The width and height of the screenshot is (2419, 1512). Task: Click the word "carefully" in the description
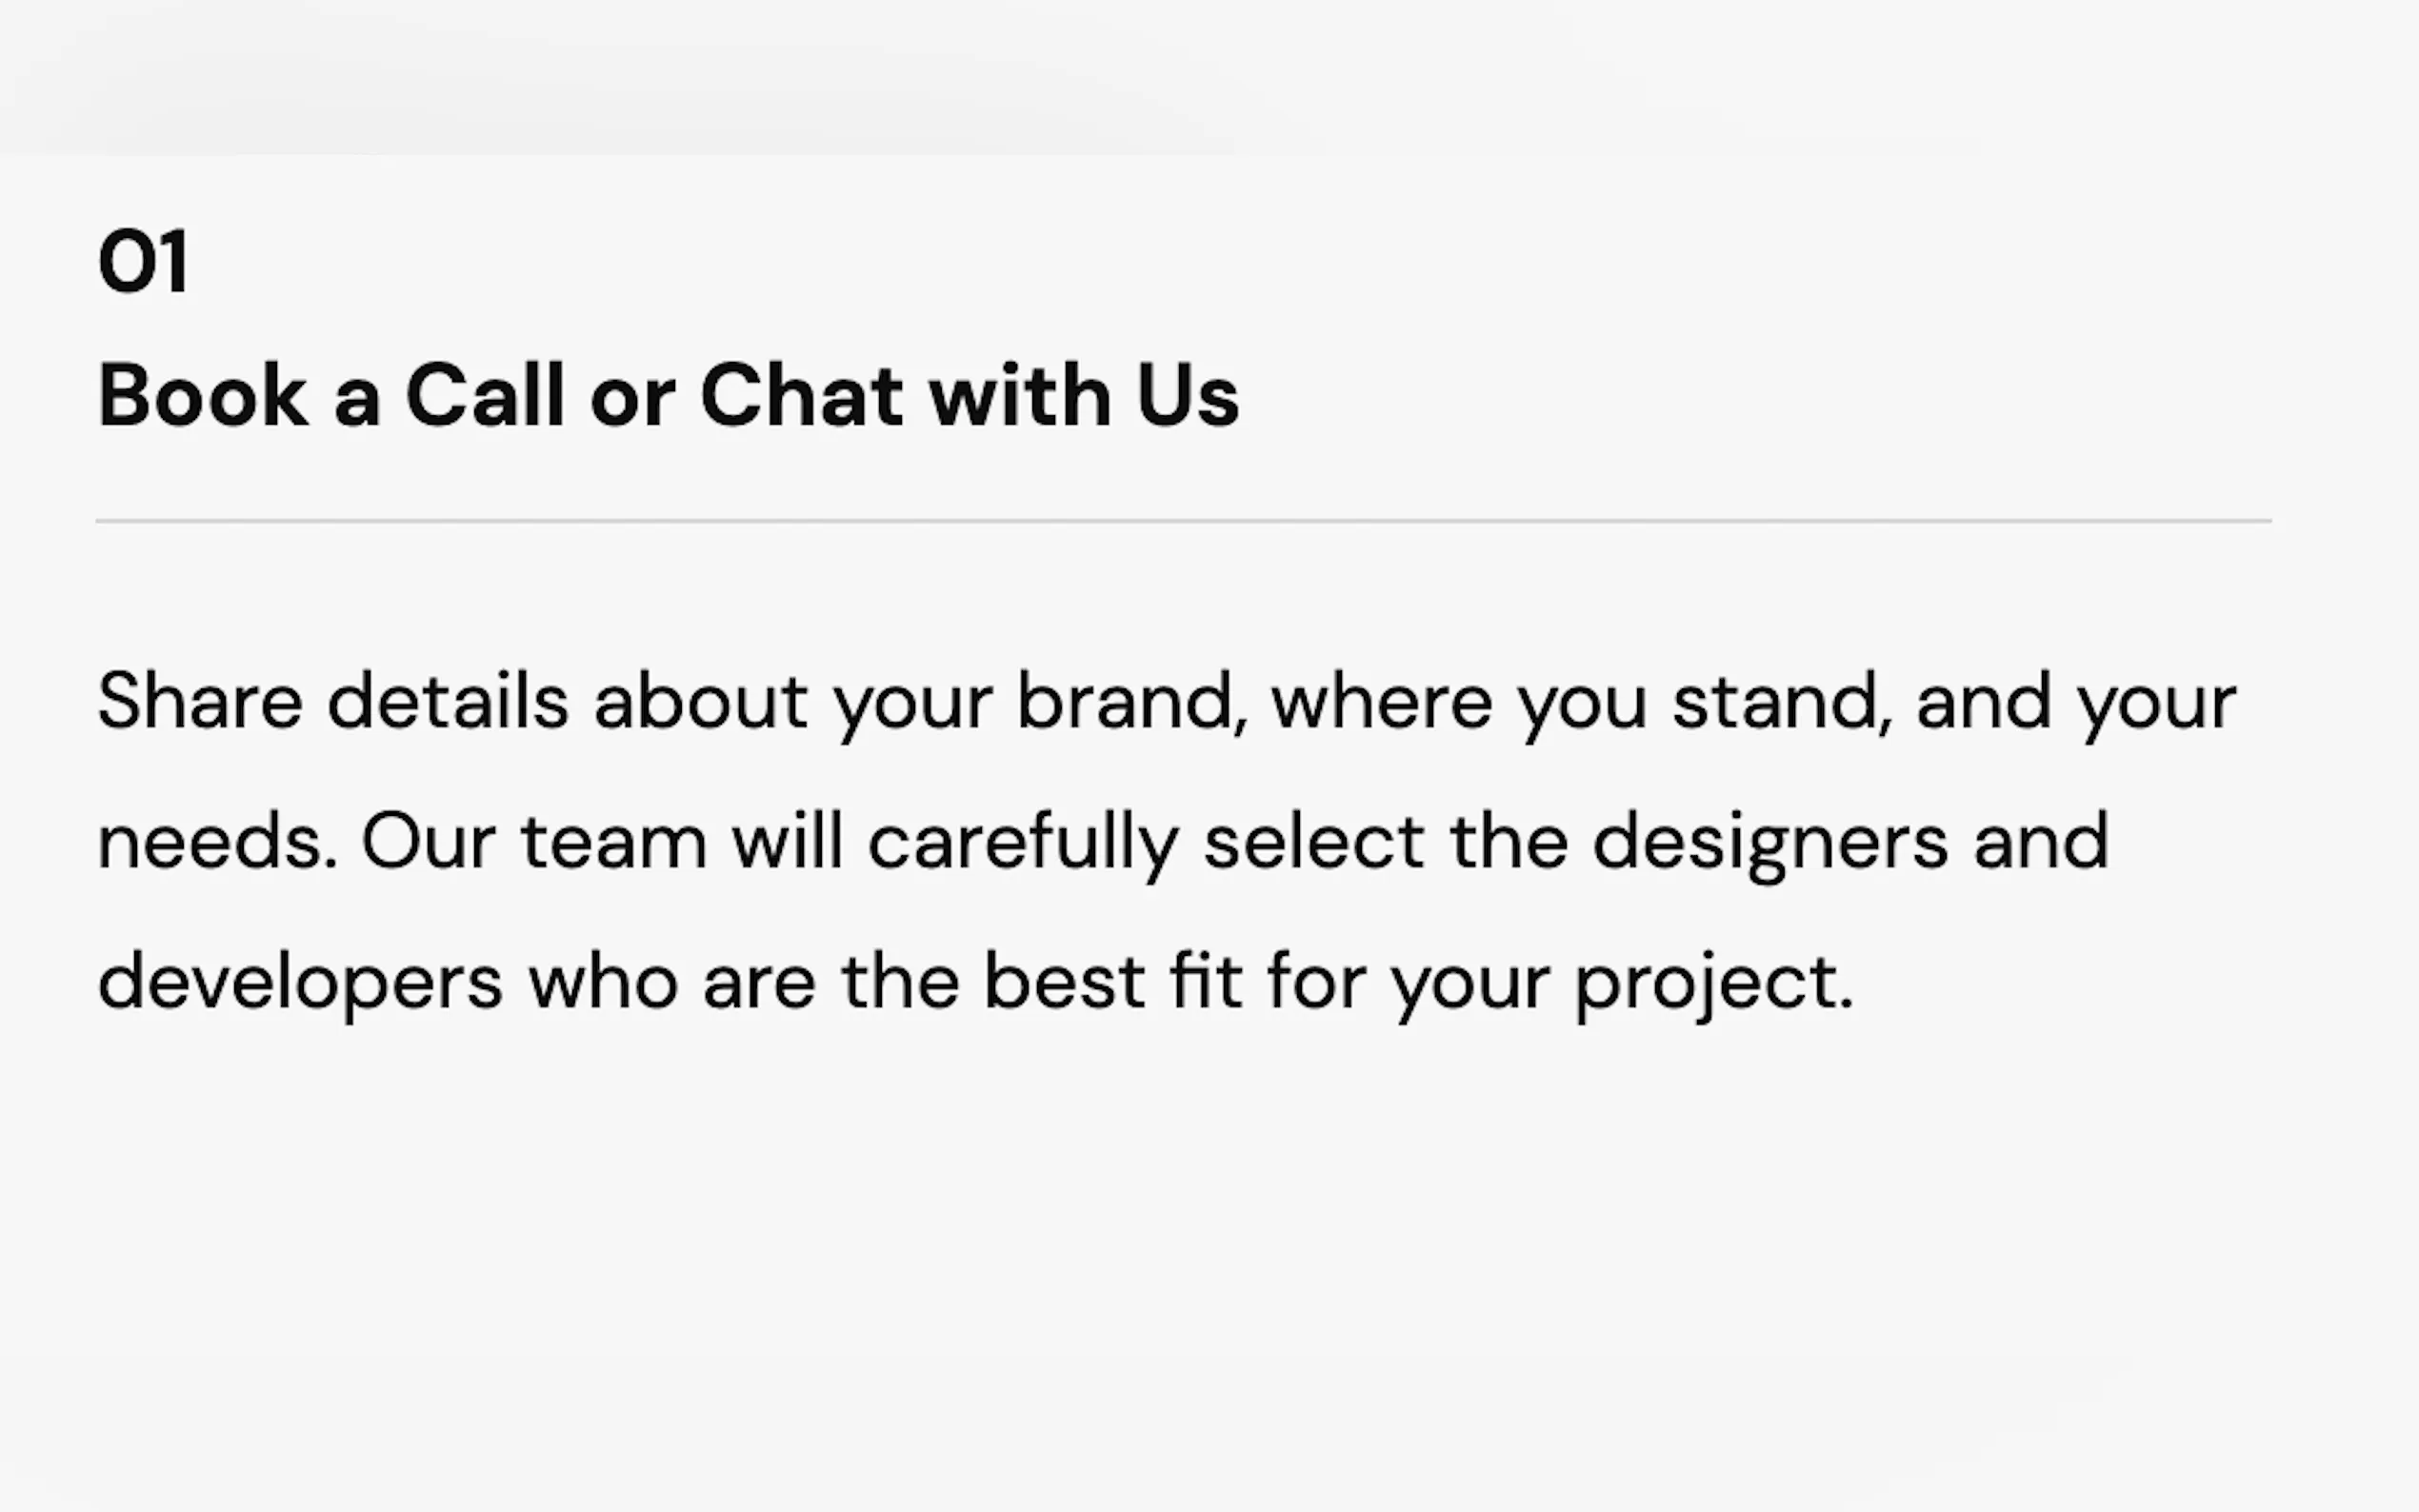click(x=1023, y=842)
